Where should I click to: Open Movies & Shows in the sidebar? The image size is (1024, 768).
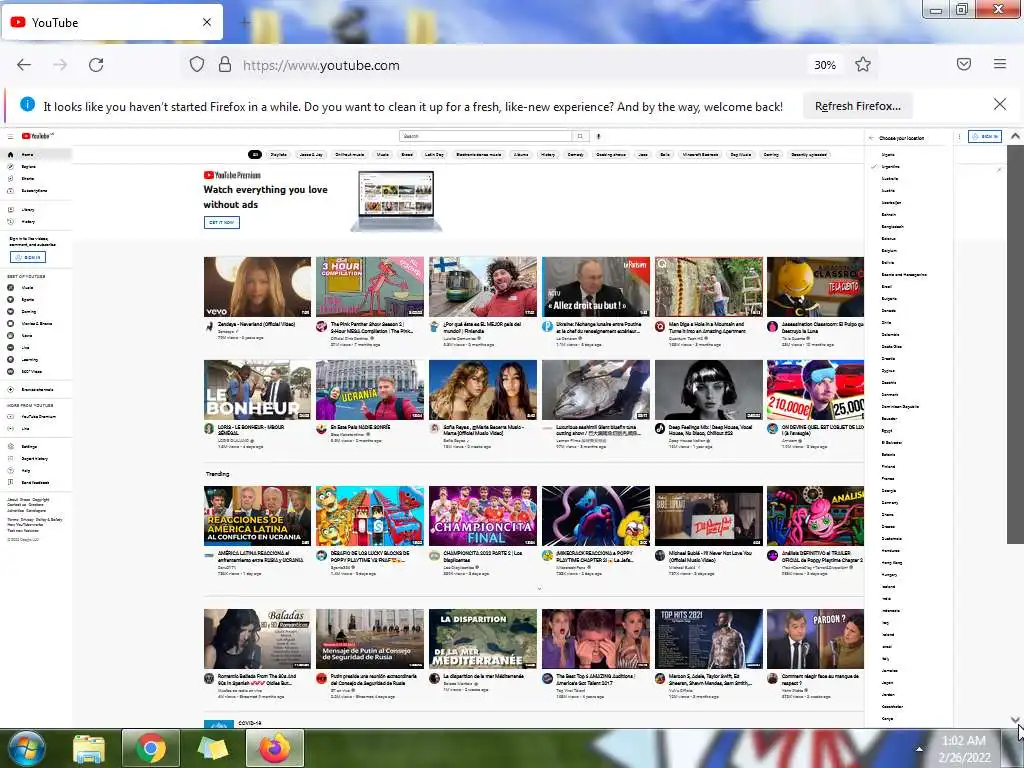pos(36,323)
